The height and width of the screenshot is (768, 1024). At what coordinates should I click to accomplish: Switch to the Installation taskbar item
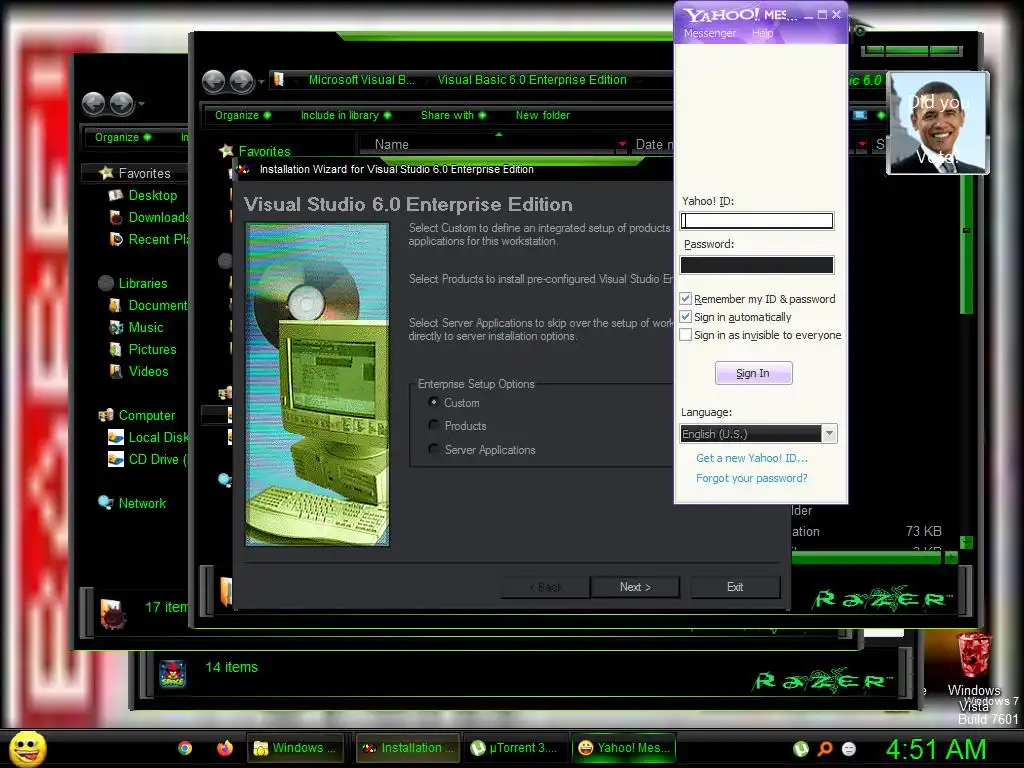pyautogui.click(x=408, y=748)
